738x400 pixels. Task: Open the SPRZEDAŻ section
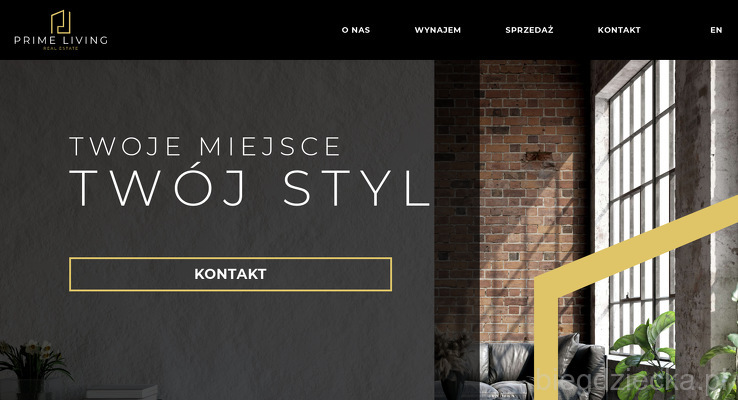(529, 30)
